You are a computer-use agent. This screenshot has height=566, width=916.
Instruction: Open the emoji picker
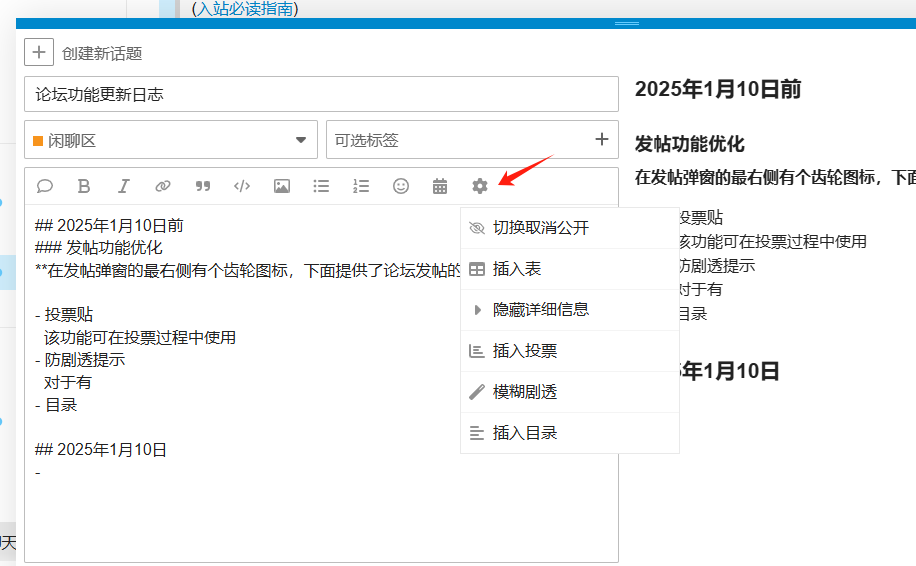[401, 186]
